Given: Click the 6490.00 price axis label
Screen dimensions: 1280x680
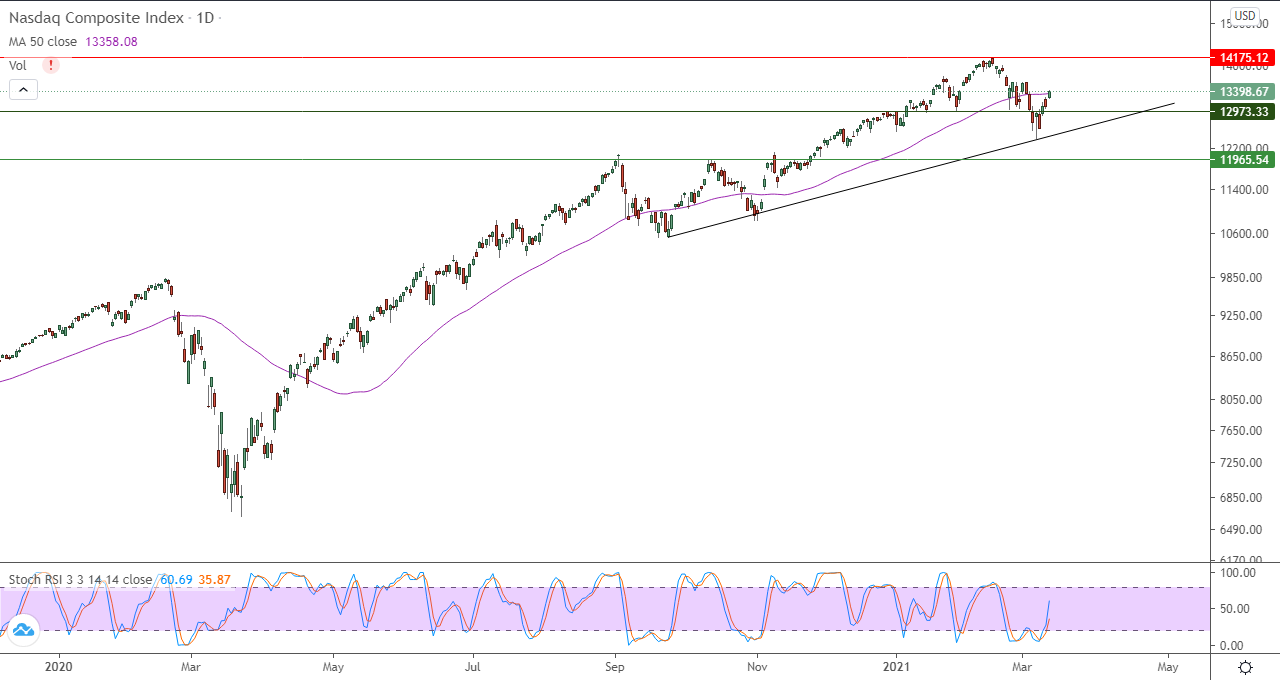Looking at the screenshot, I should click(1240, 530).
